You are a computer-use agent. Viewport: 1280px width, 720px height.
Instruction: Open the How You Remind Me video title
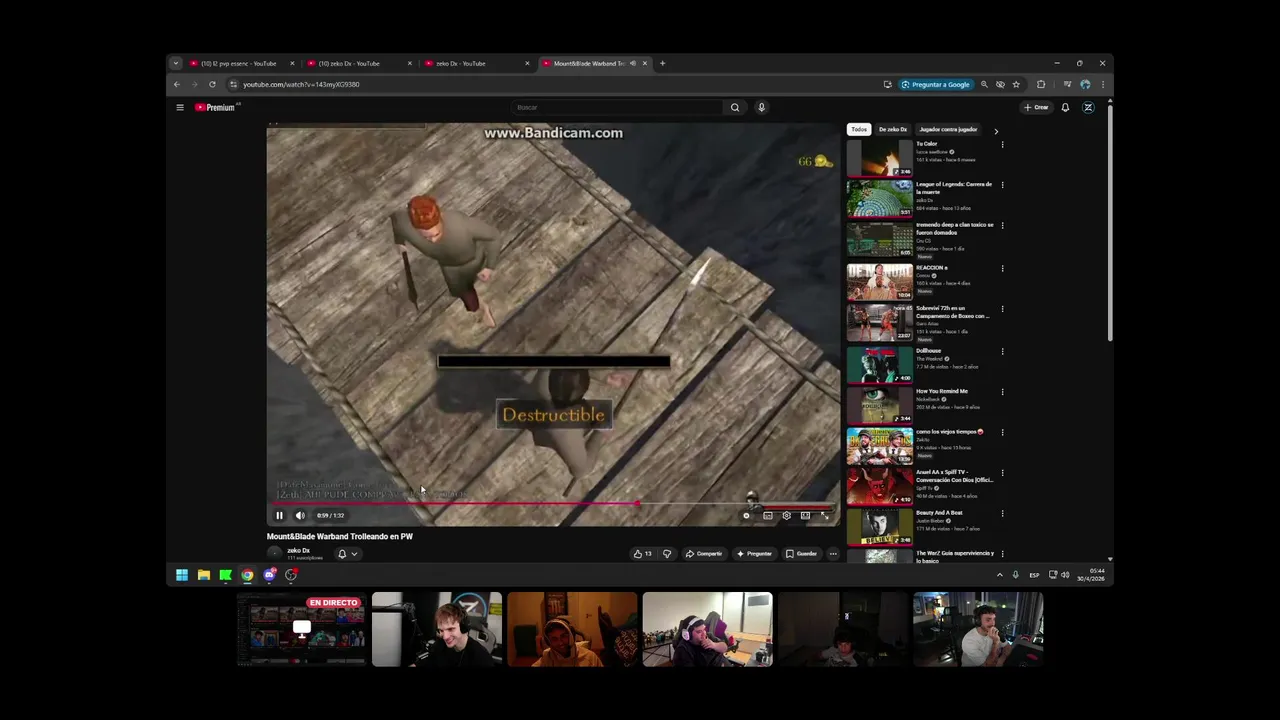[x=942, y=391]
